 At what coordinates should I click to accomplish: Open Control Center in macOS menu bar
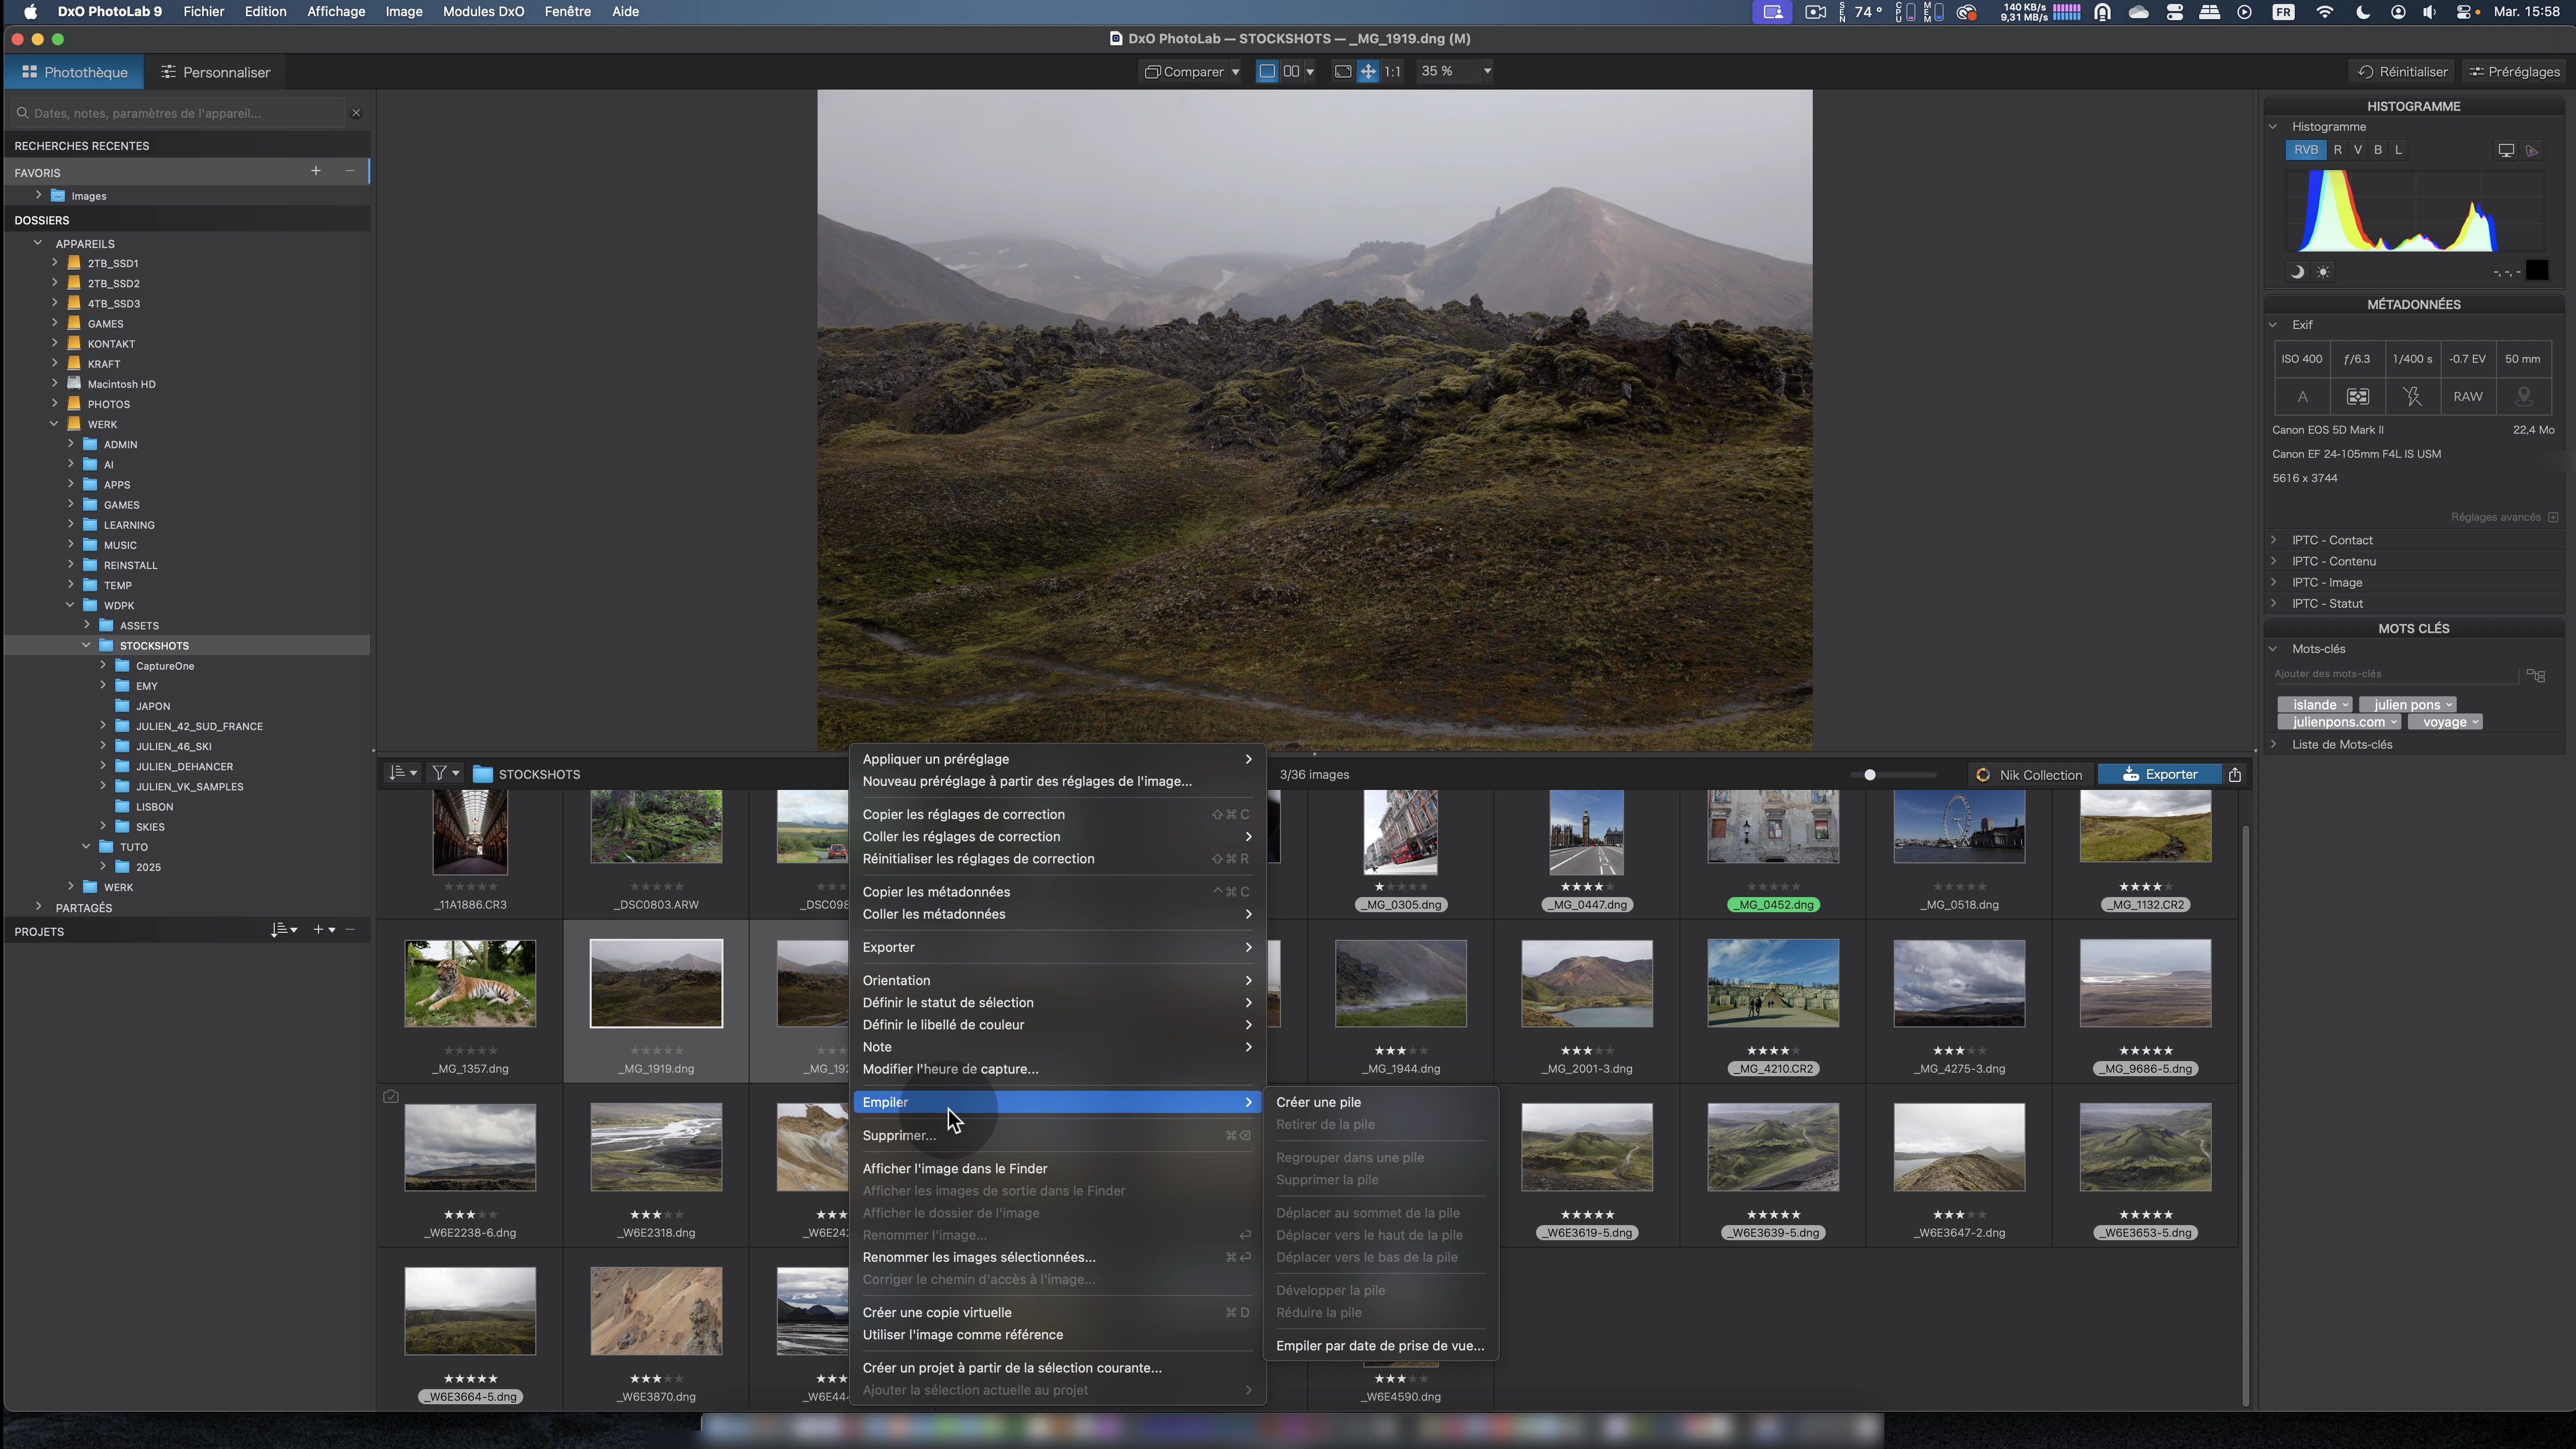(2464, 12)
